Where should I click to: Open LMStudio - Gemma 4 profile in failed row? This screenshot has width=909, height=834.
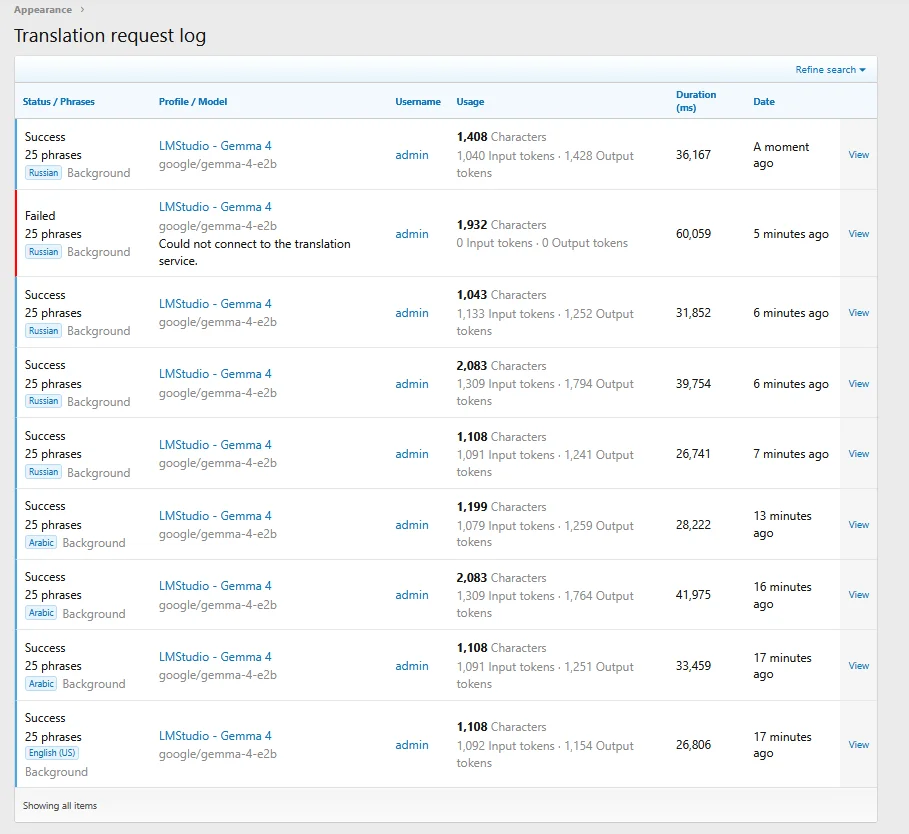(215, 207)
